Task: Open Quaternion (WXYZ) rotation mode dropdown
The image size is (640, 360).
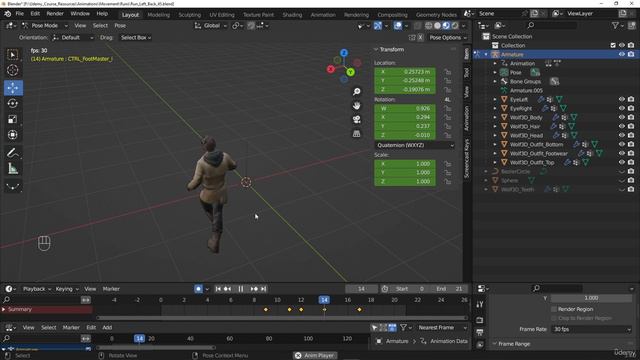Action: point(414,145)
